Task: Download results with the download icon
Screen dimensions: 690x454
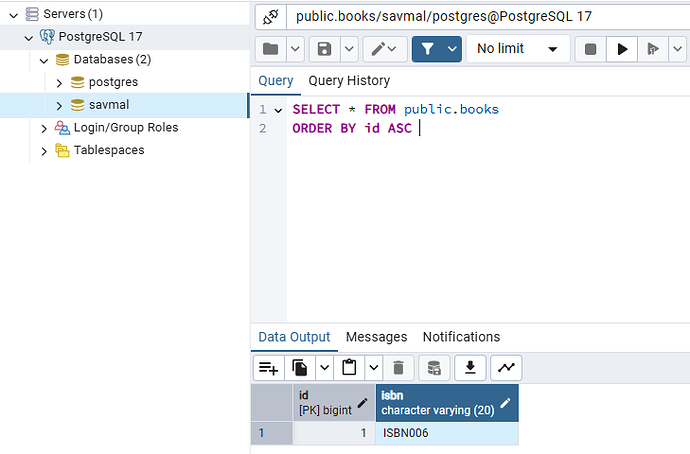Action: (470, 368)
